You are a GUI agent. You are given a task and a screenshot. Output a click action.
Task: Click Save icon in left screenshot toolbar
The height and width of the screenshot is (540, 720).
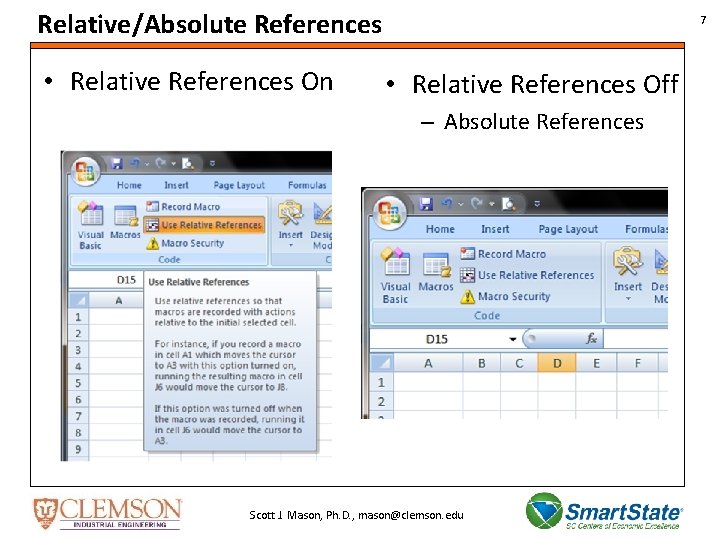click(117, 163)
